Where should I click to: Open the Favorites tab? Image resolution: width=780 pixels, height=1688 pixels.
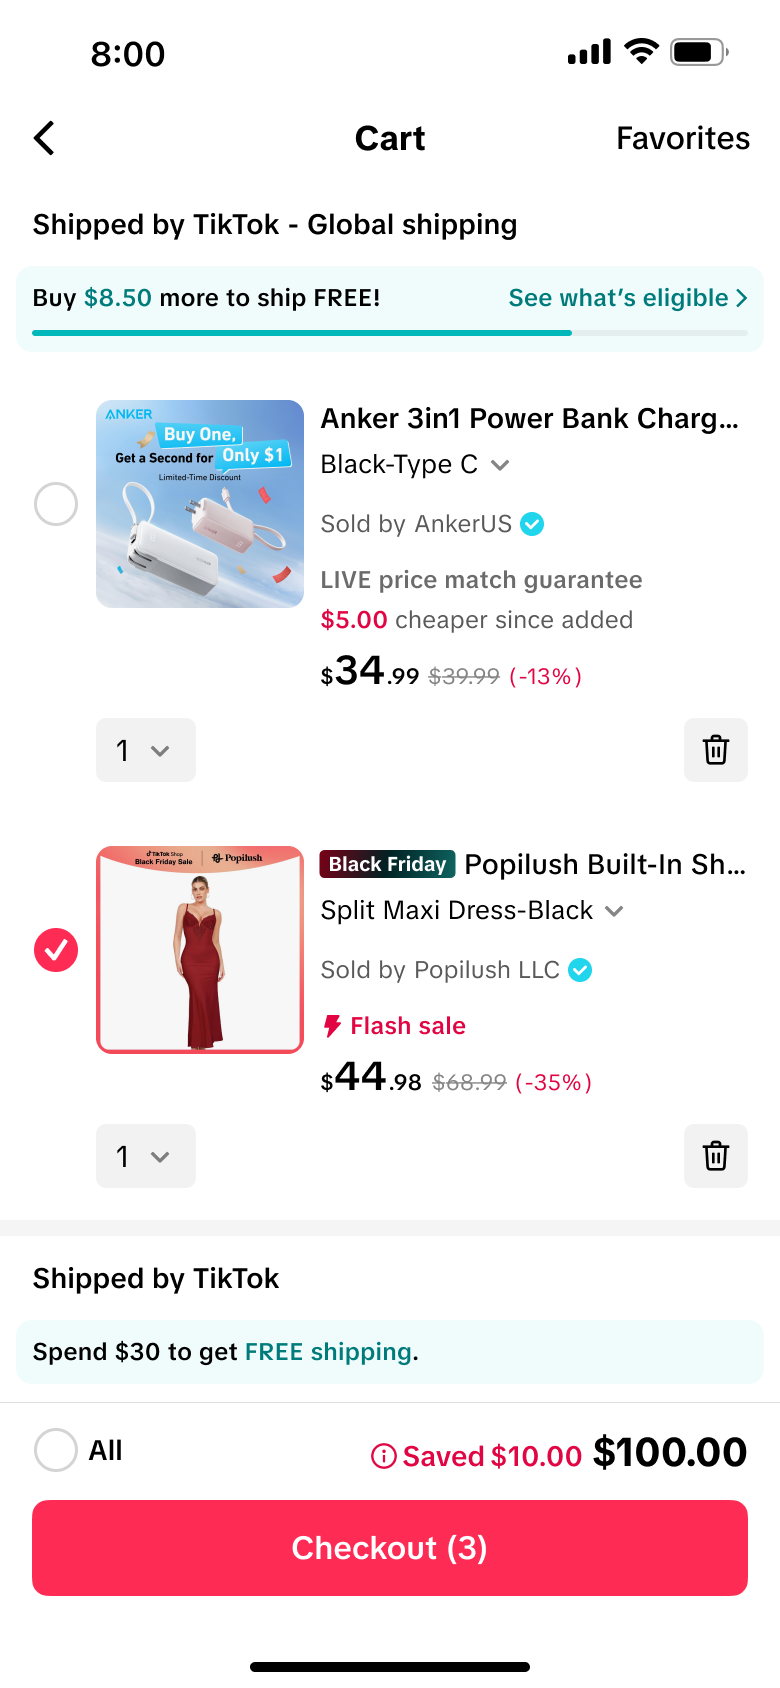point(683,138)
